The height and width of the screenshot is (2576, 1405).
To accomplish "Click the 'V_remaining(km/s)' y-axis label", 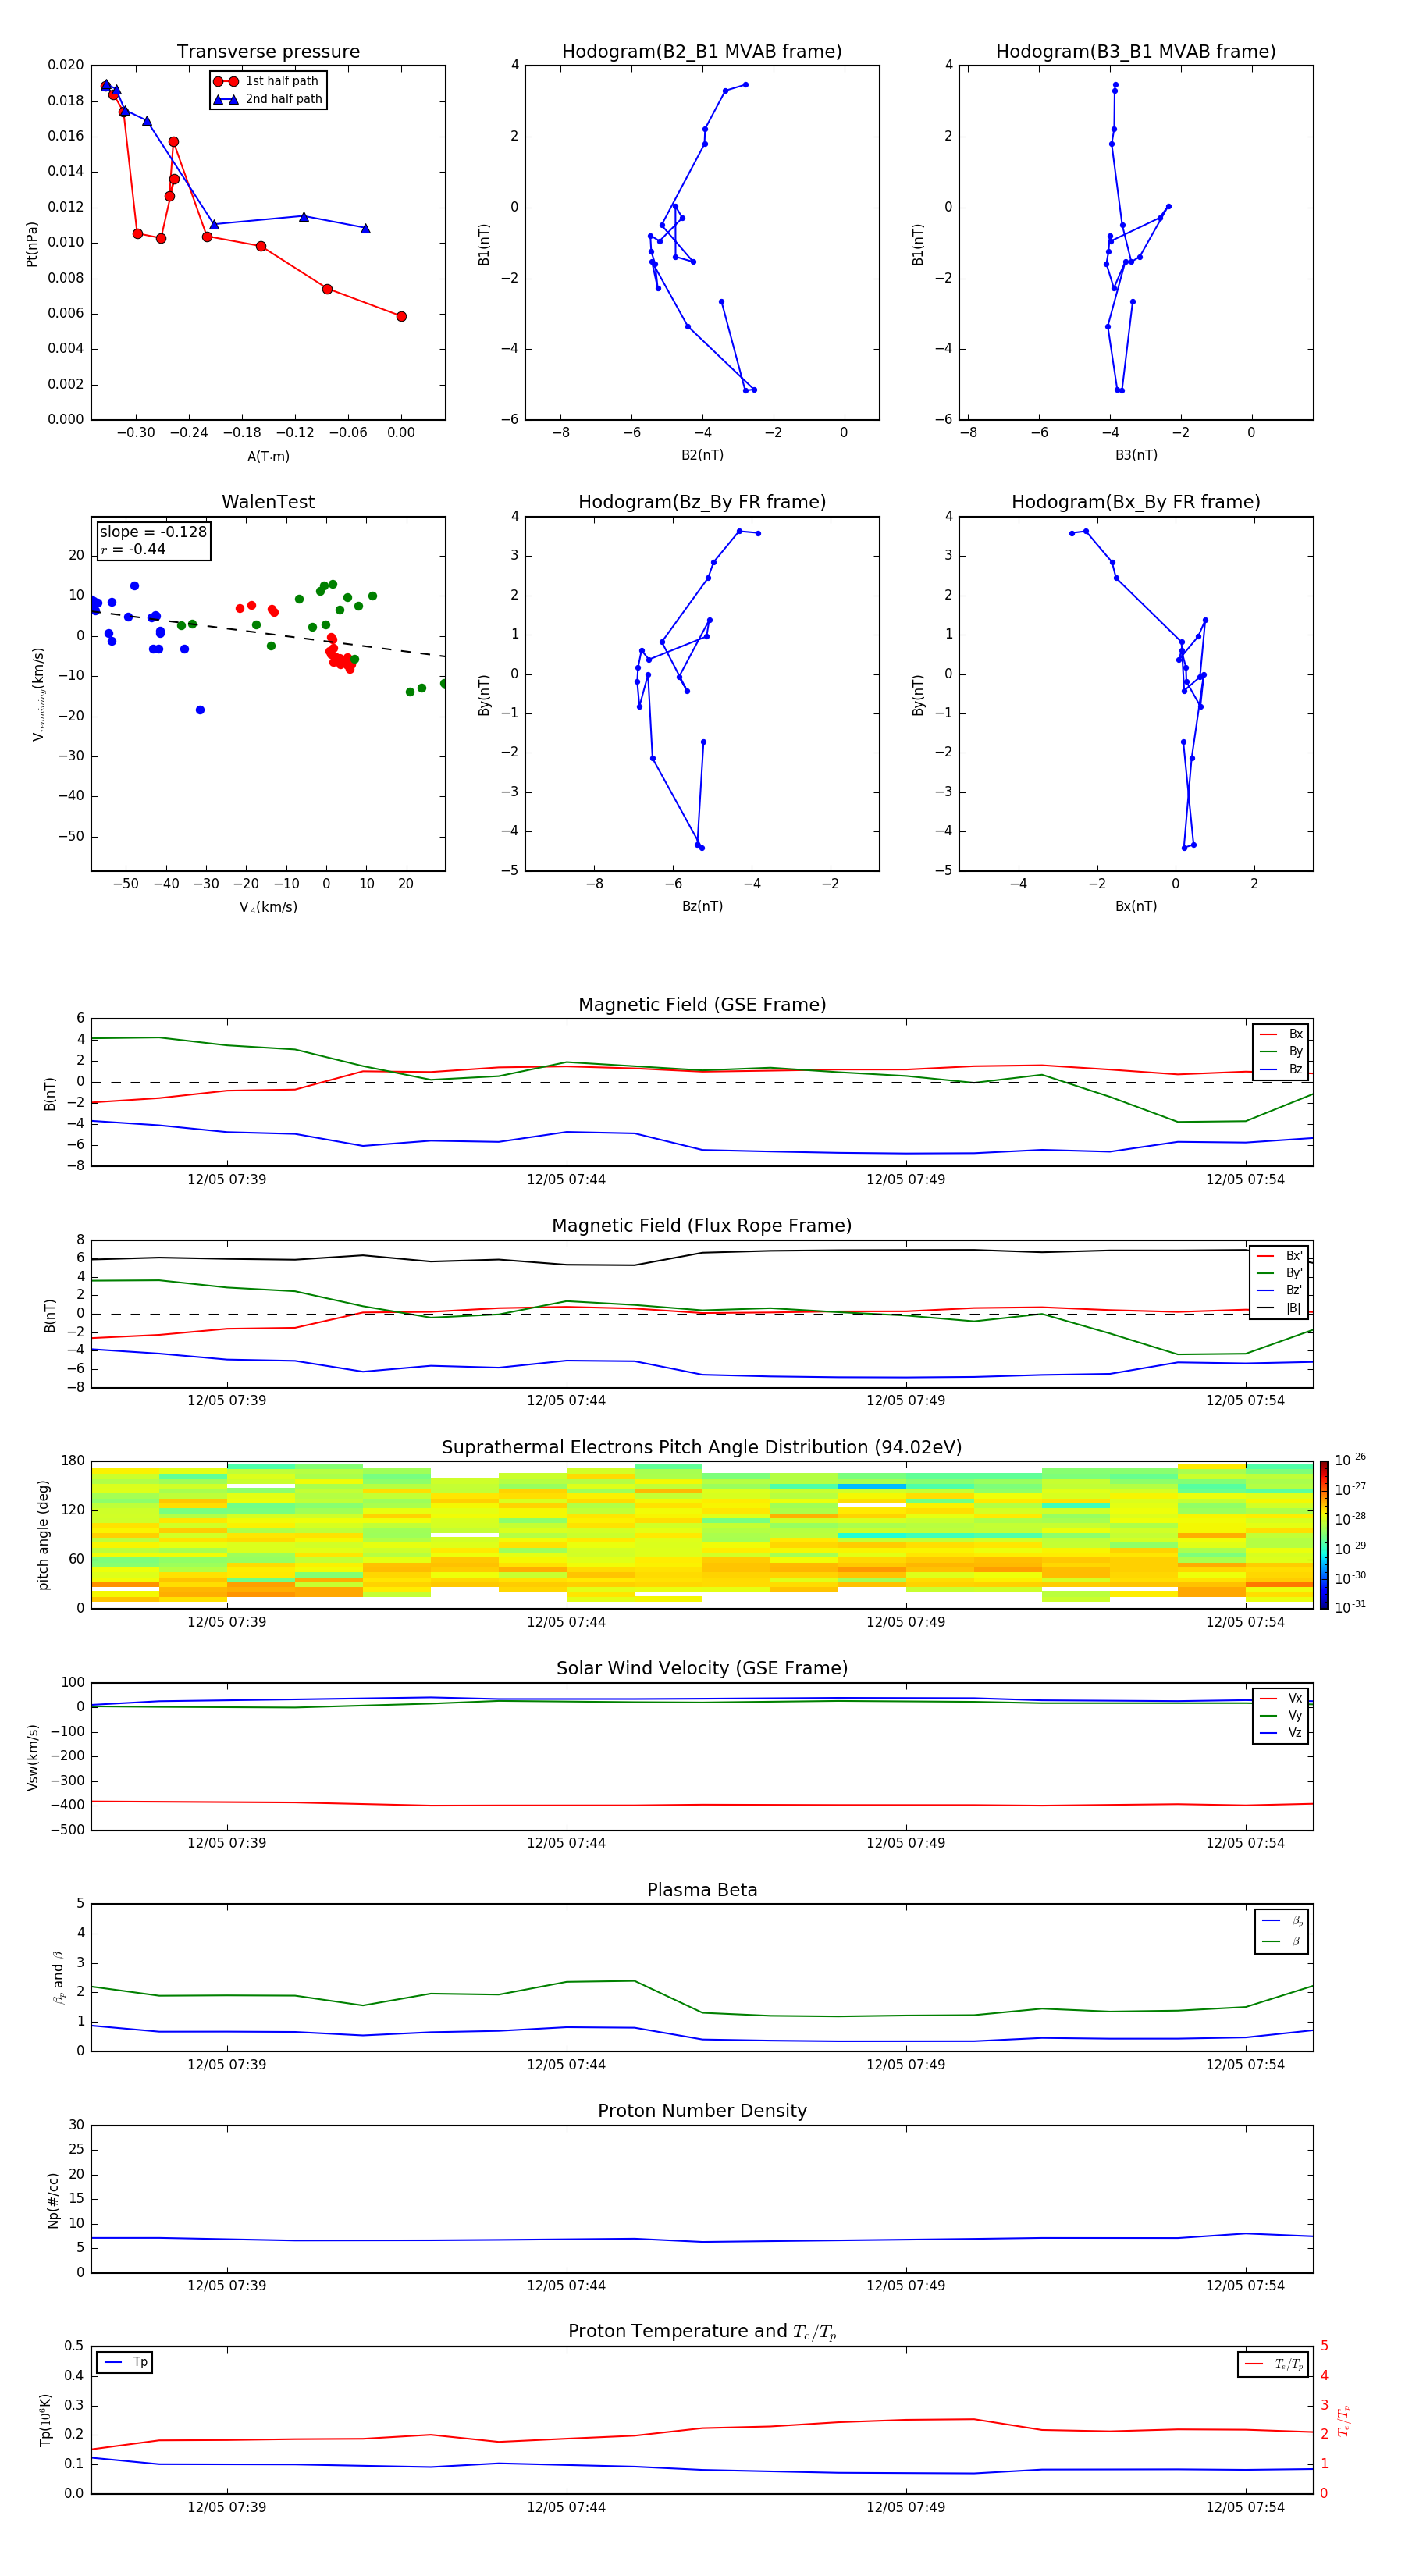I will pos(38,694).
